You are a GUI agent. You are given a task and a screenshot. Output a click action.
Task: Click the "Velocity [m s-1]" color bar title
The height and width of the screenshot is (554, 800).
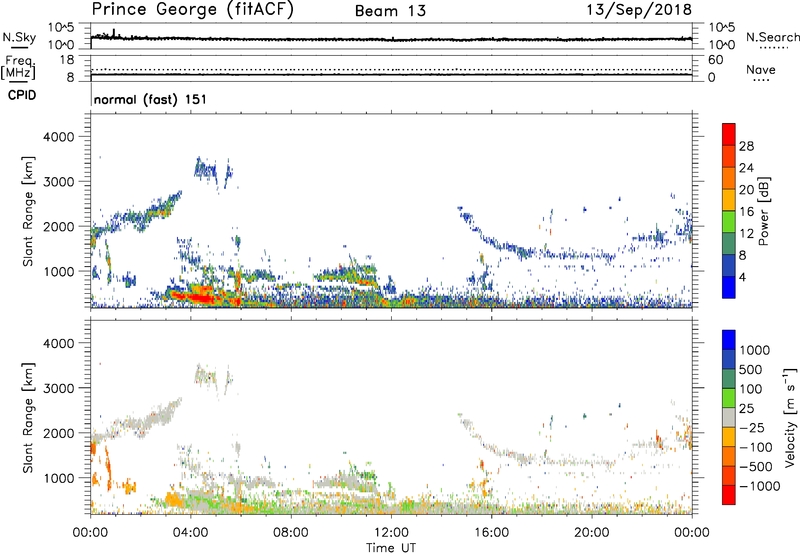coord(790,417)
